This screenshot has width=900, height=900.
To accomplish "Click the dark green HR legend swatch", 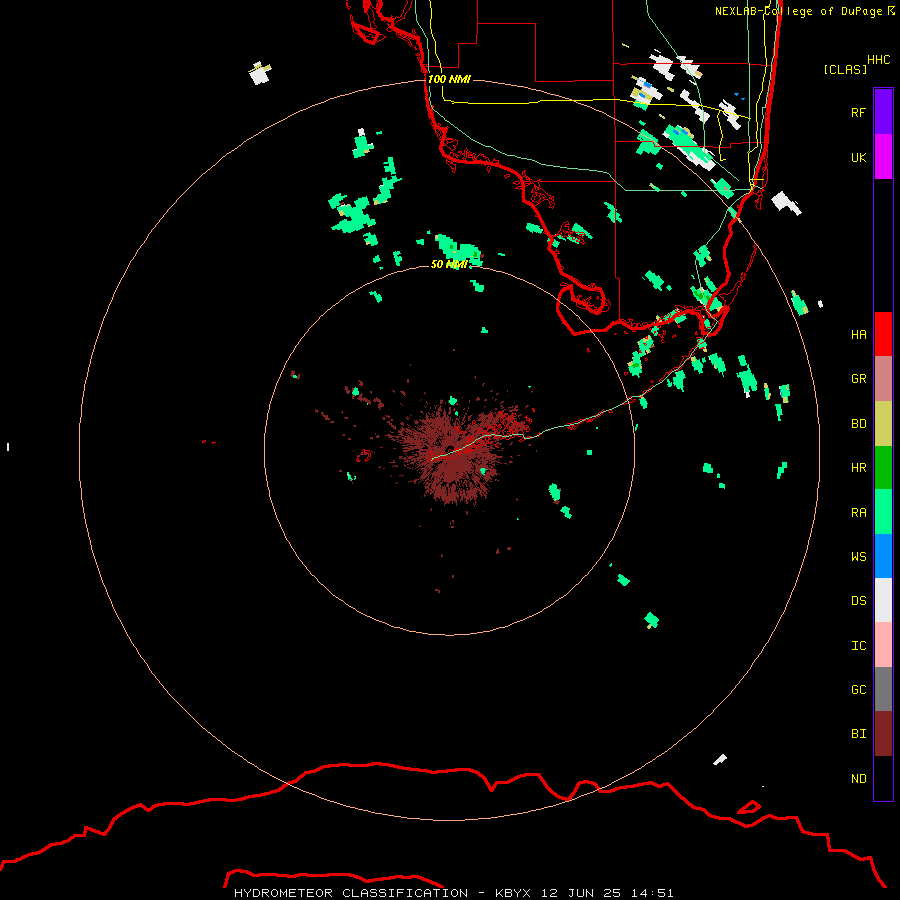I will (x=883, y=468).
